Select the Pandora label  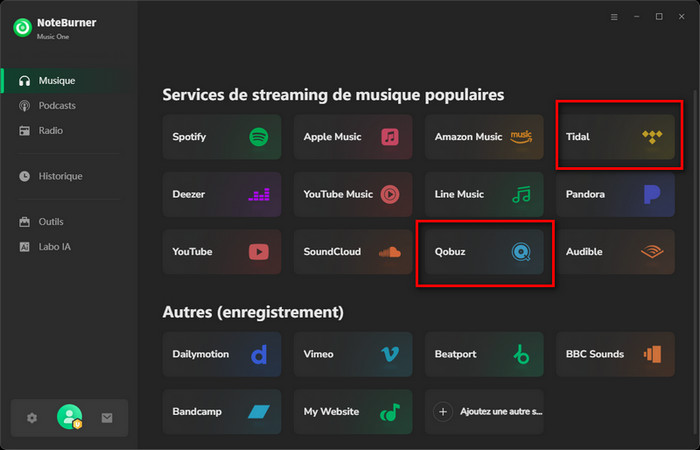click(585, 194)
